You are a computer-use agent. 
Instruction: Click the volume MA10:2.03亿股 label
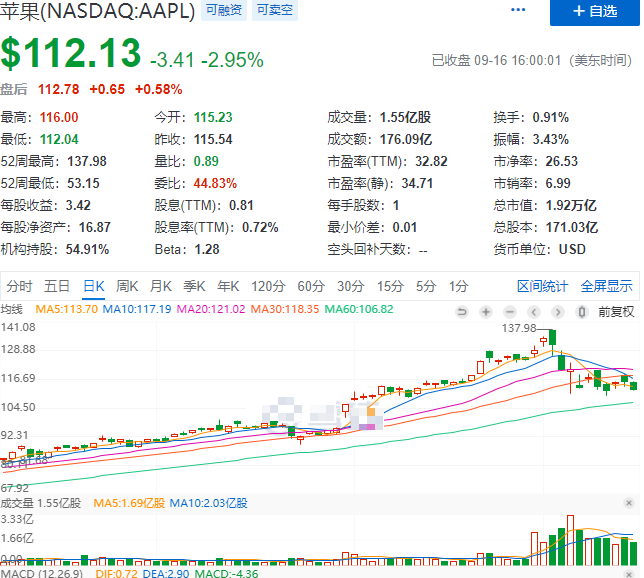(208, 503)
